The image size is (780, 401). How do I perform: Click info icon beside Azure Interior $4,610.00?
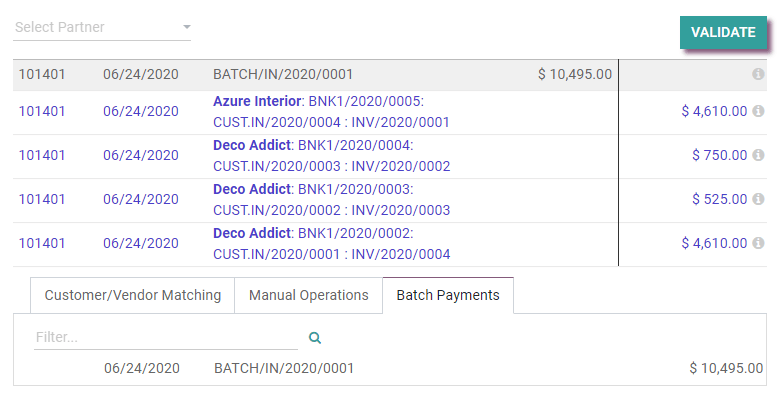[758, 112]
